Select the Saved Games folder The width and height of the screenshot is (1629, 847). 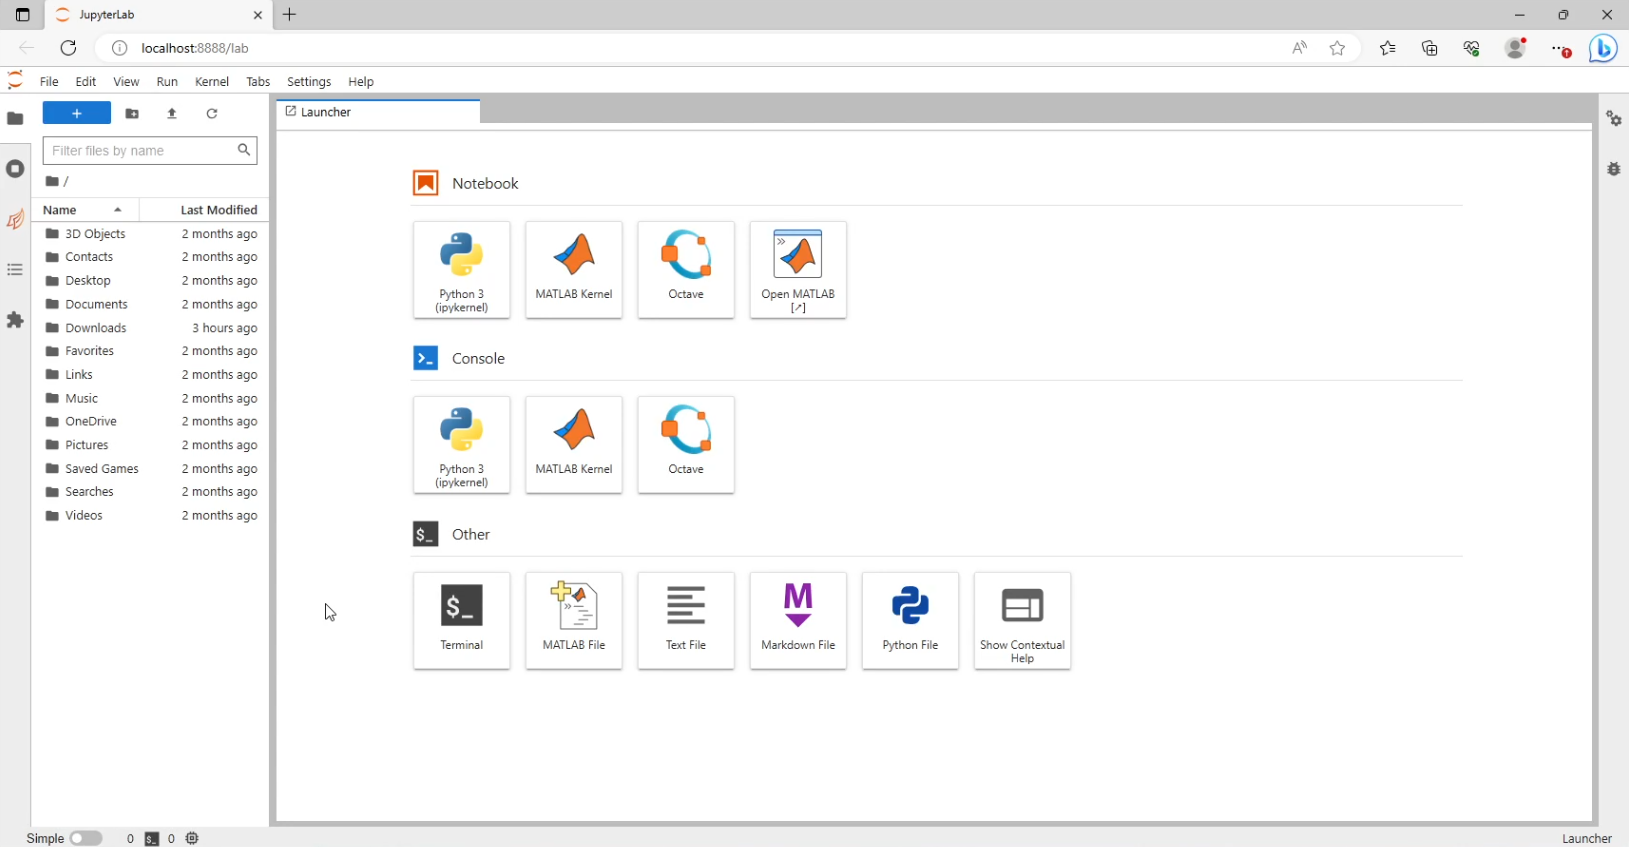click(x=151, y=469)
